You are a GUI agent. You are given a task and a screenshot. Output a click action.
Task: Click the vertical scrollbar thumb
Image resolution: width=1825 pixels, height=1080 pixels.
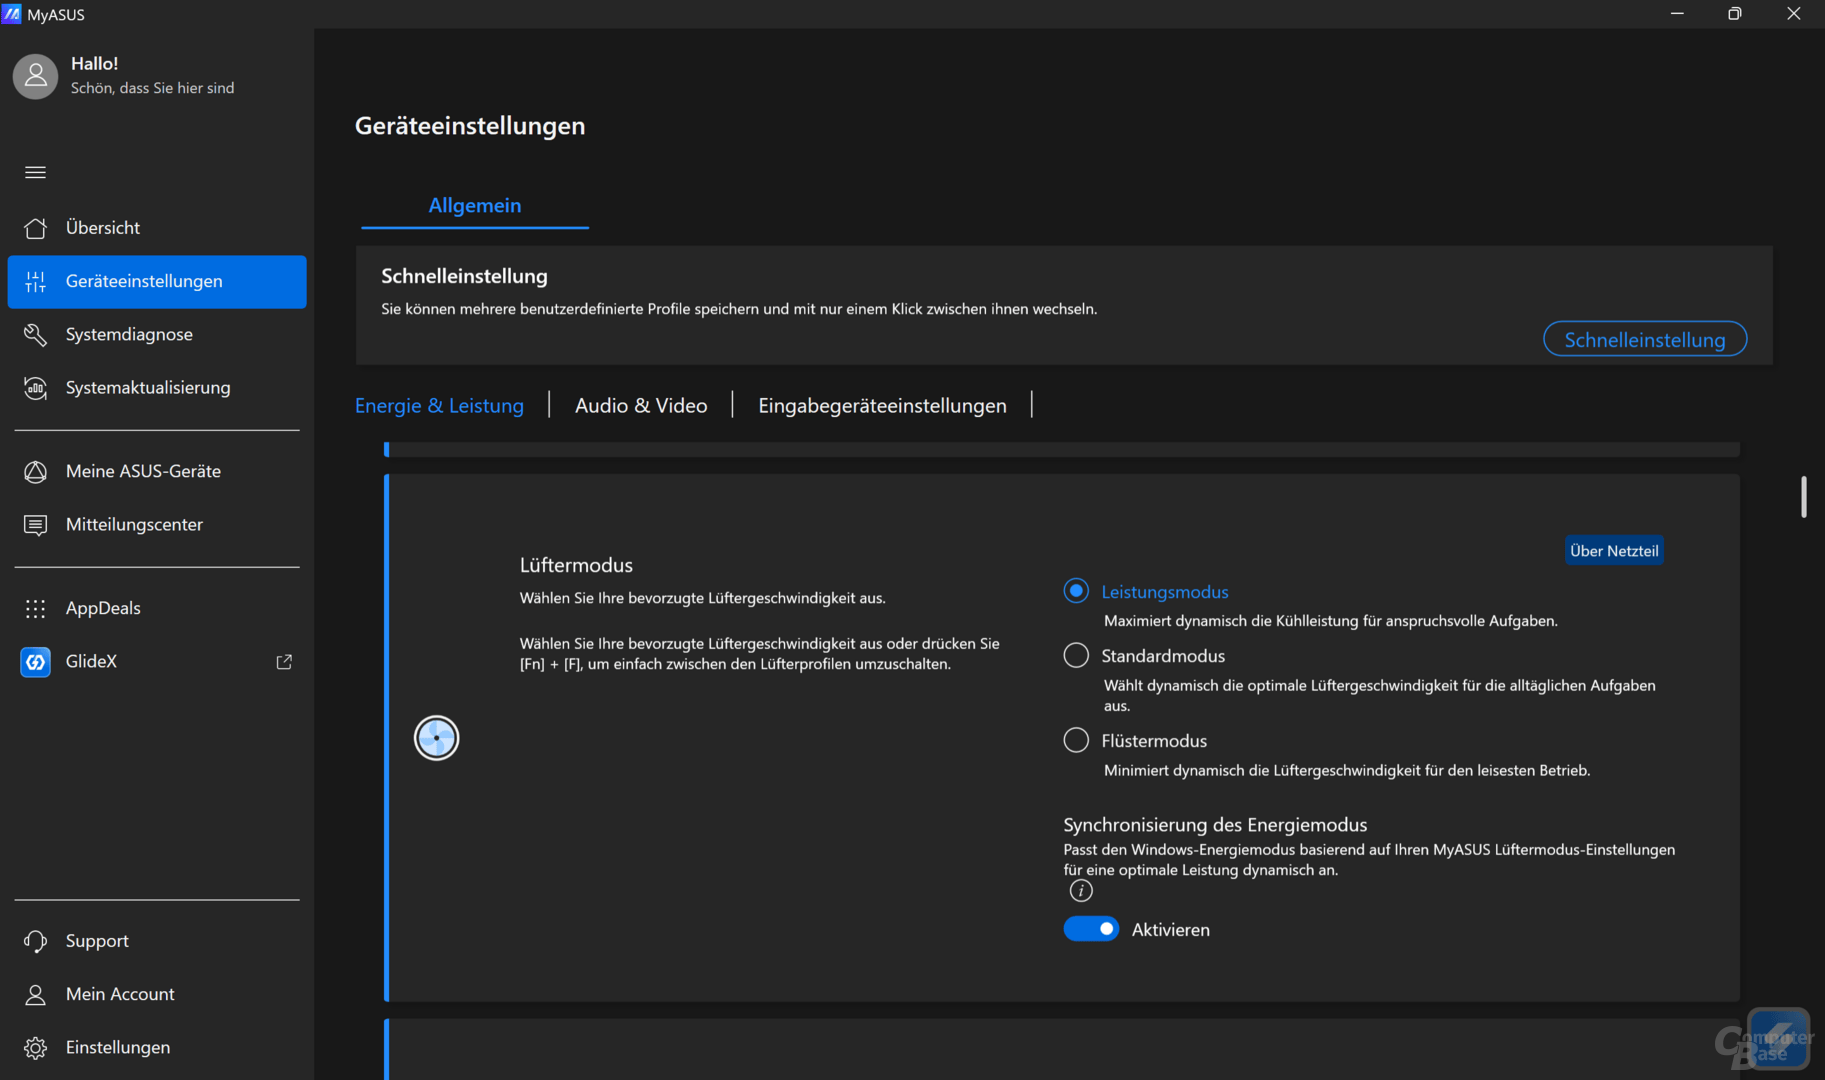pos(1803,497)
